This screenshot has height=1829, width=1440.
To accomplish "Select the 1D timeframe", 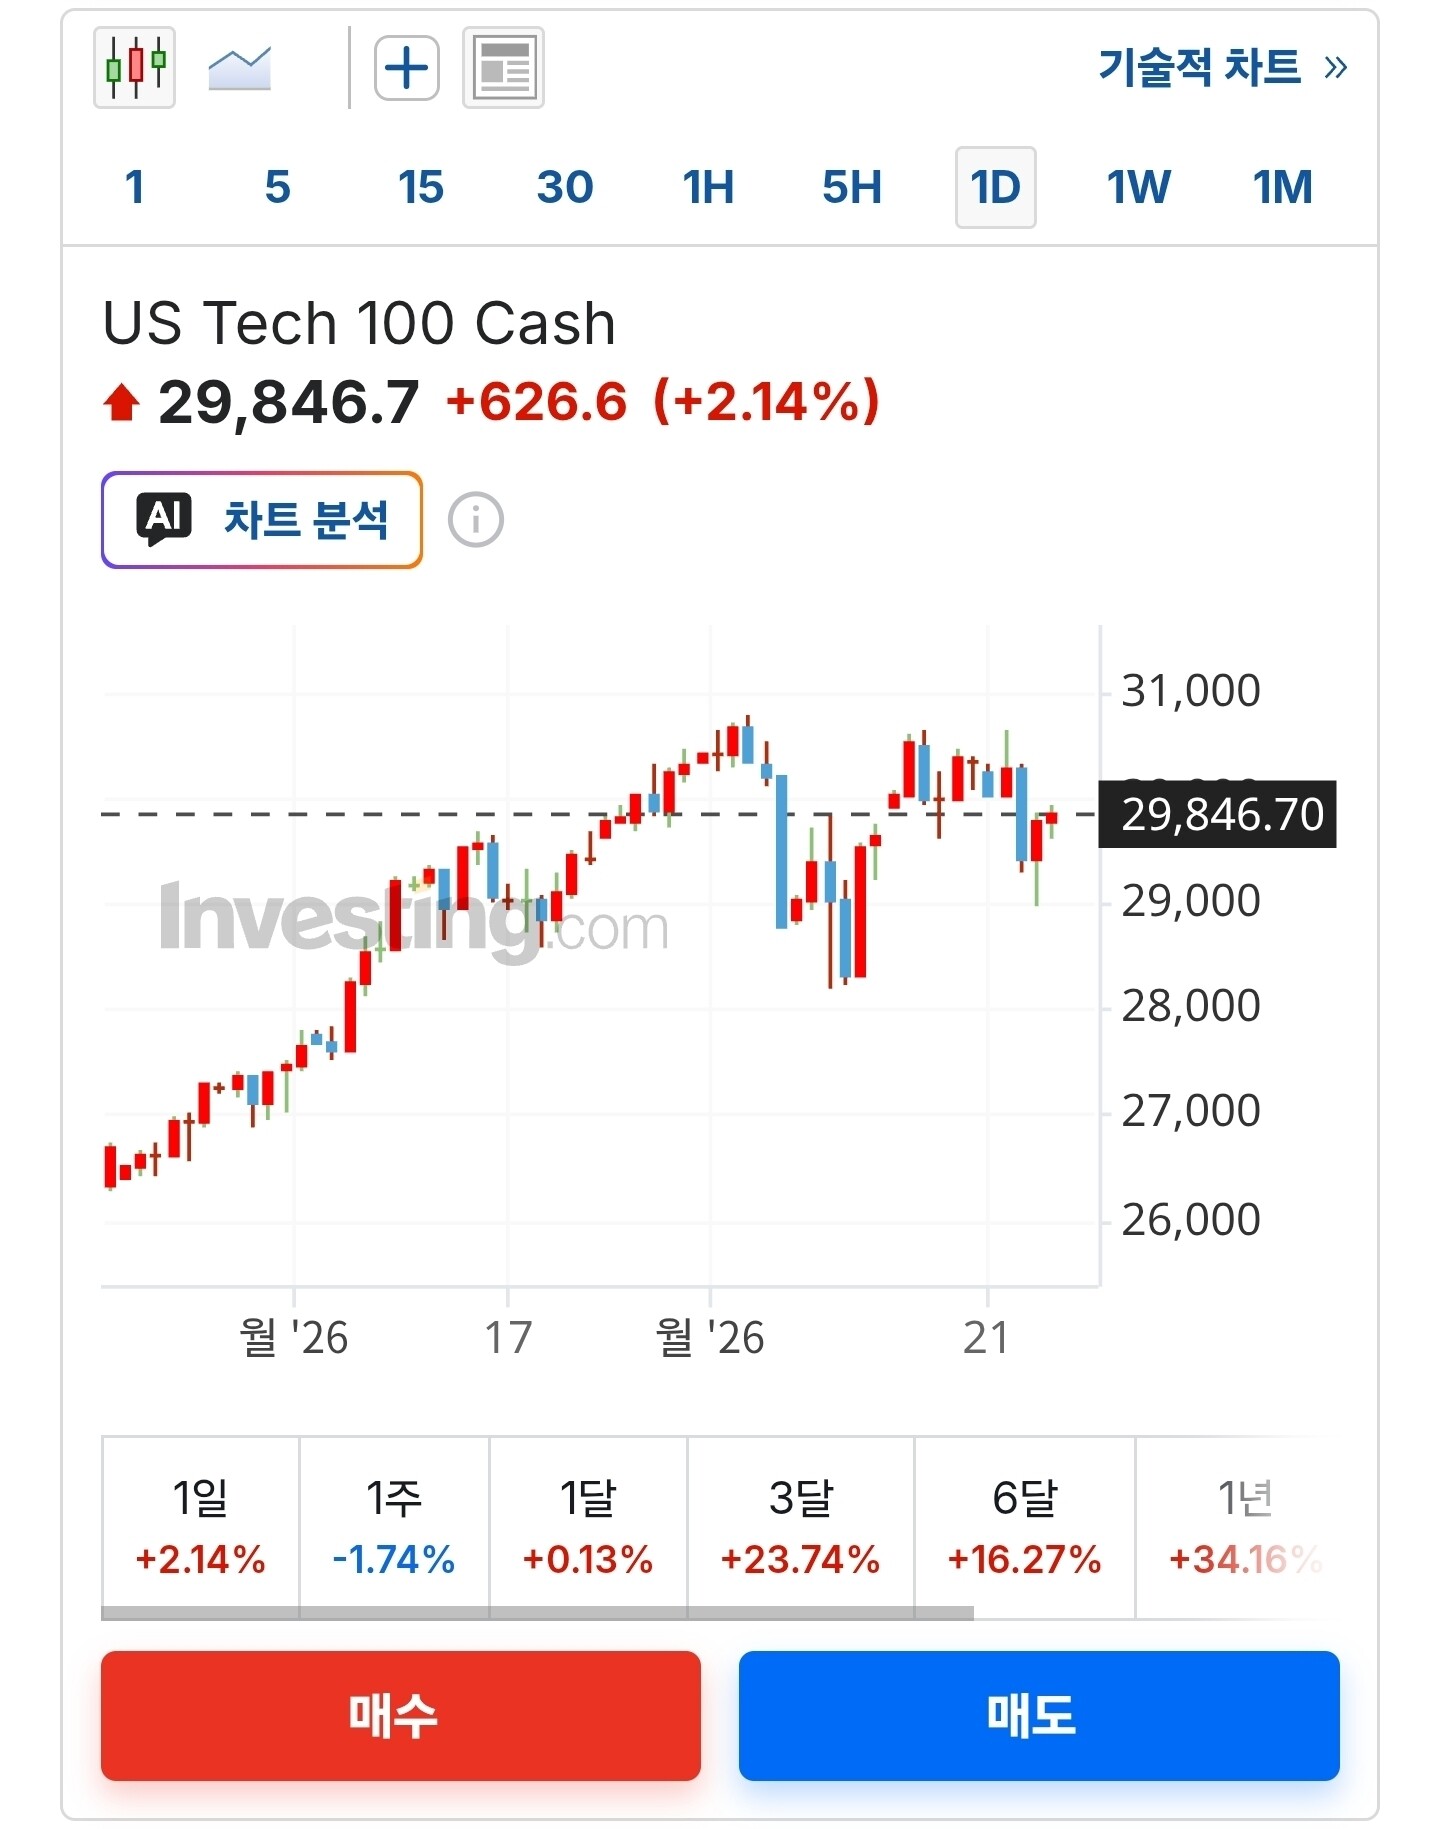I will 996,188.
